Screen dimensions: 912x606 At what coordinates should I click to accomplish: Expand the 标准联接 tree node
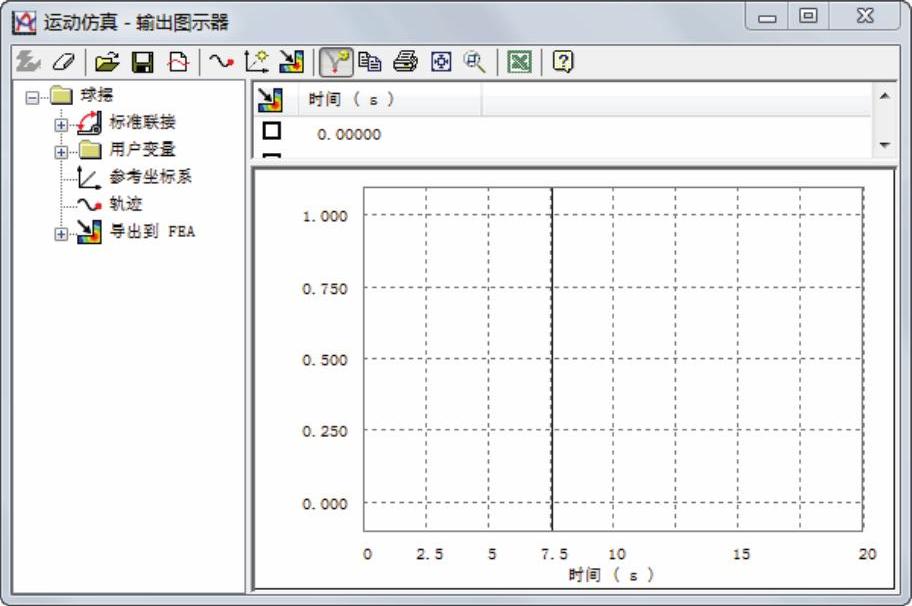(60, 125)
